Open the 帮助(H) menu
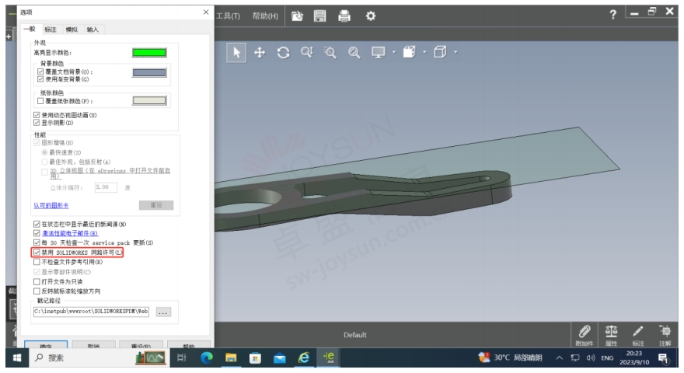684x373 pixels. [x=265, y=16]
